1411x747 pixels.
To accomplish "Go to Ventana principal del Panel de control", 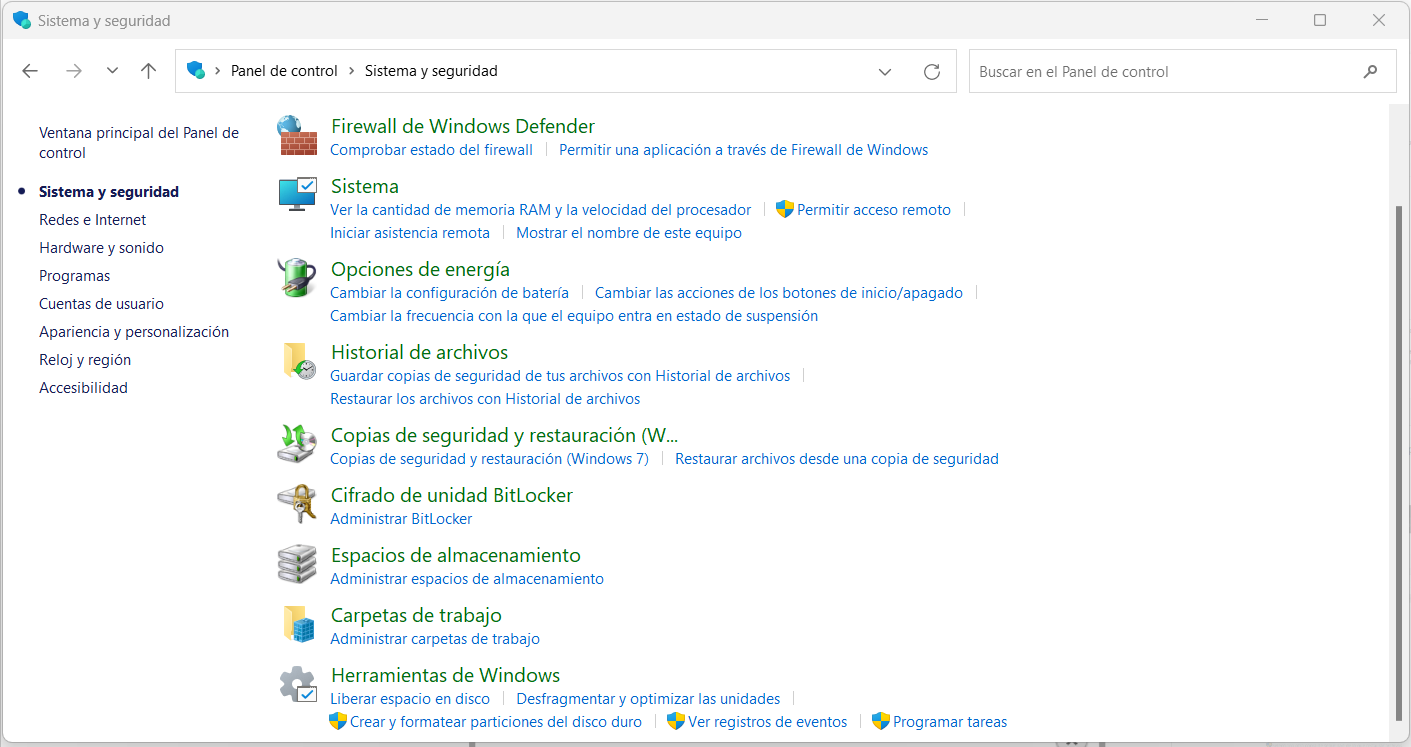I will (139, 142).
